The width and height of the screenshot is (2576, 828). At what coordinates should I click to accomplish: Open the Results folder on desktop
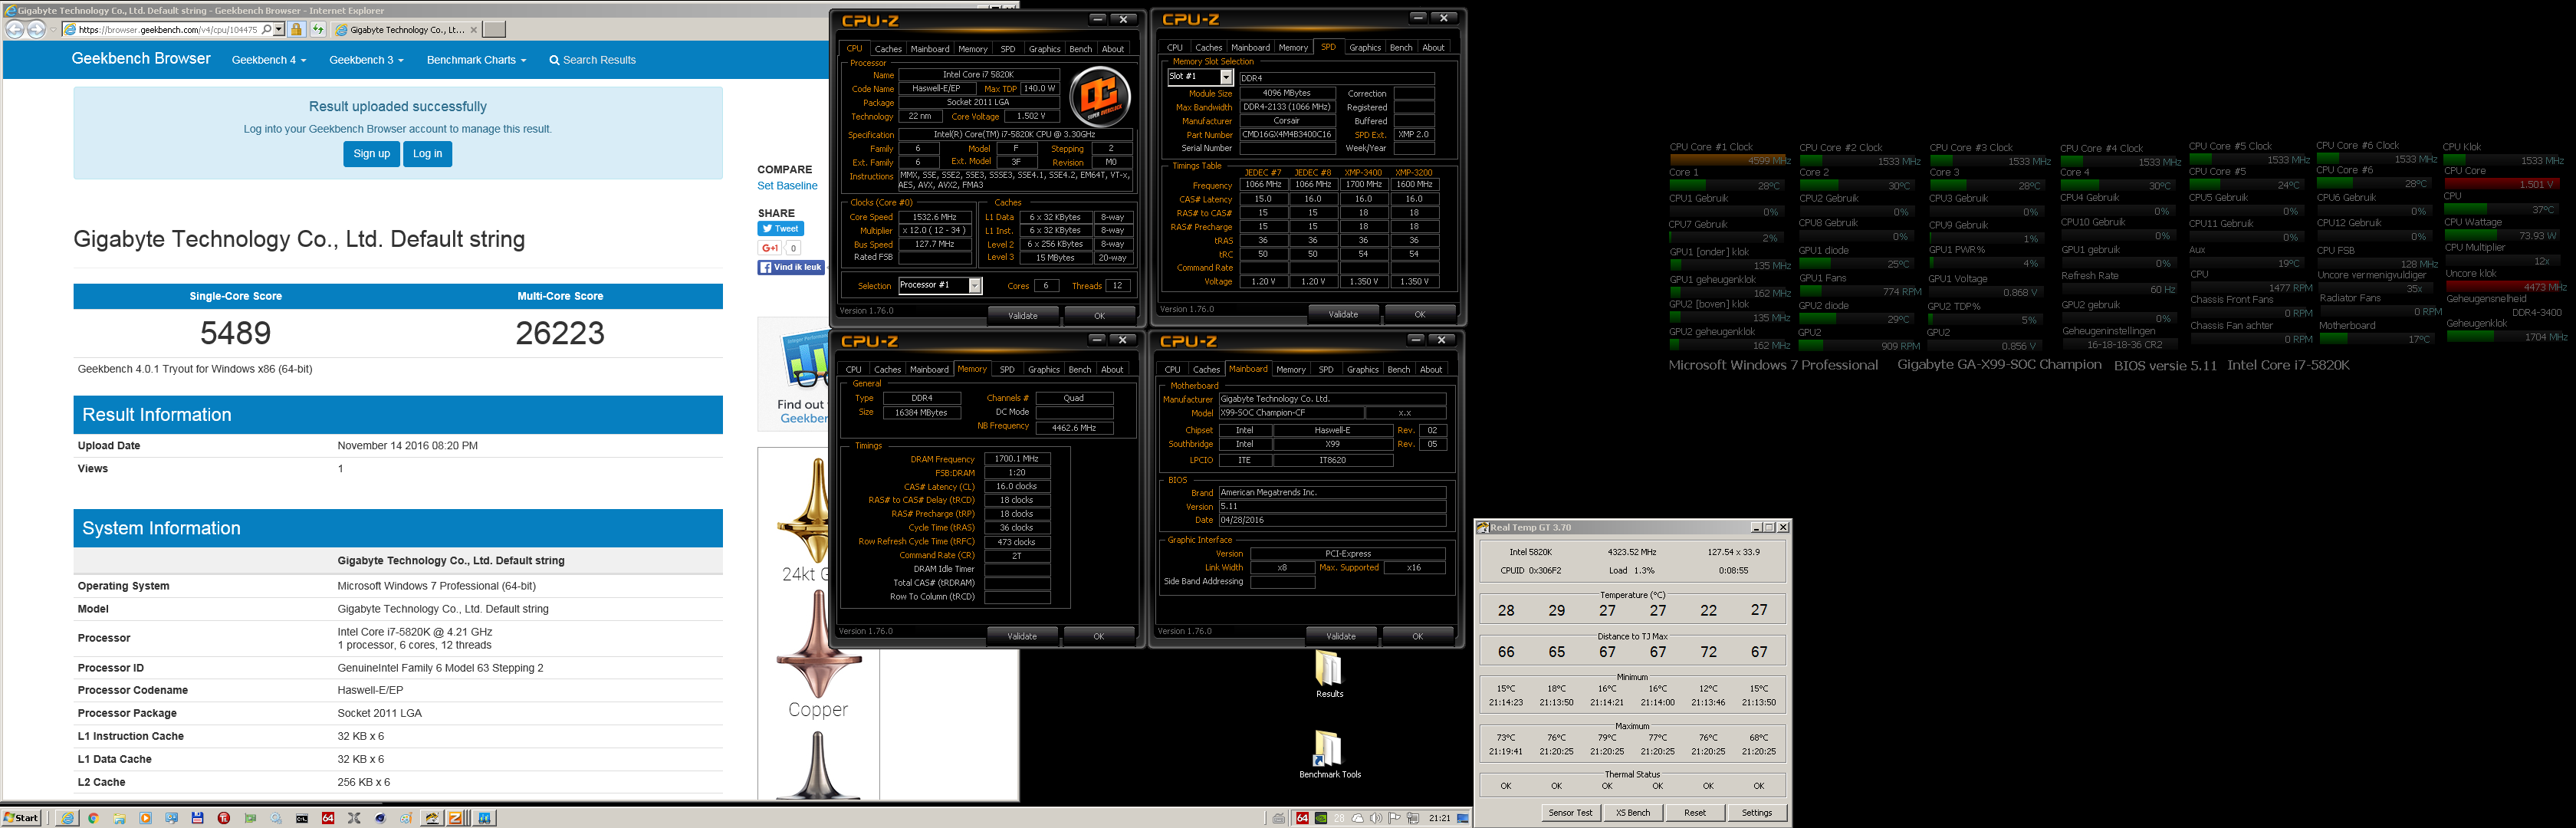click(1329, 674)
